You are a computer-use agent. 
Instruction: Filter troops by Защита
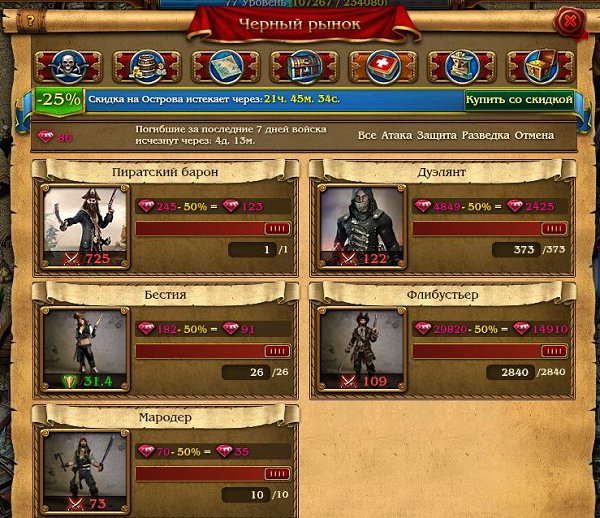tap(437, 135)
